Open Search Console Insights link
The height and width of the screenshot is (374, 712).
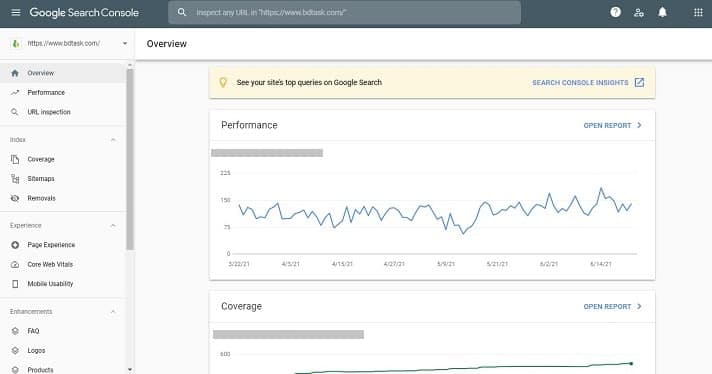pos(580,83)
